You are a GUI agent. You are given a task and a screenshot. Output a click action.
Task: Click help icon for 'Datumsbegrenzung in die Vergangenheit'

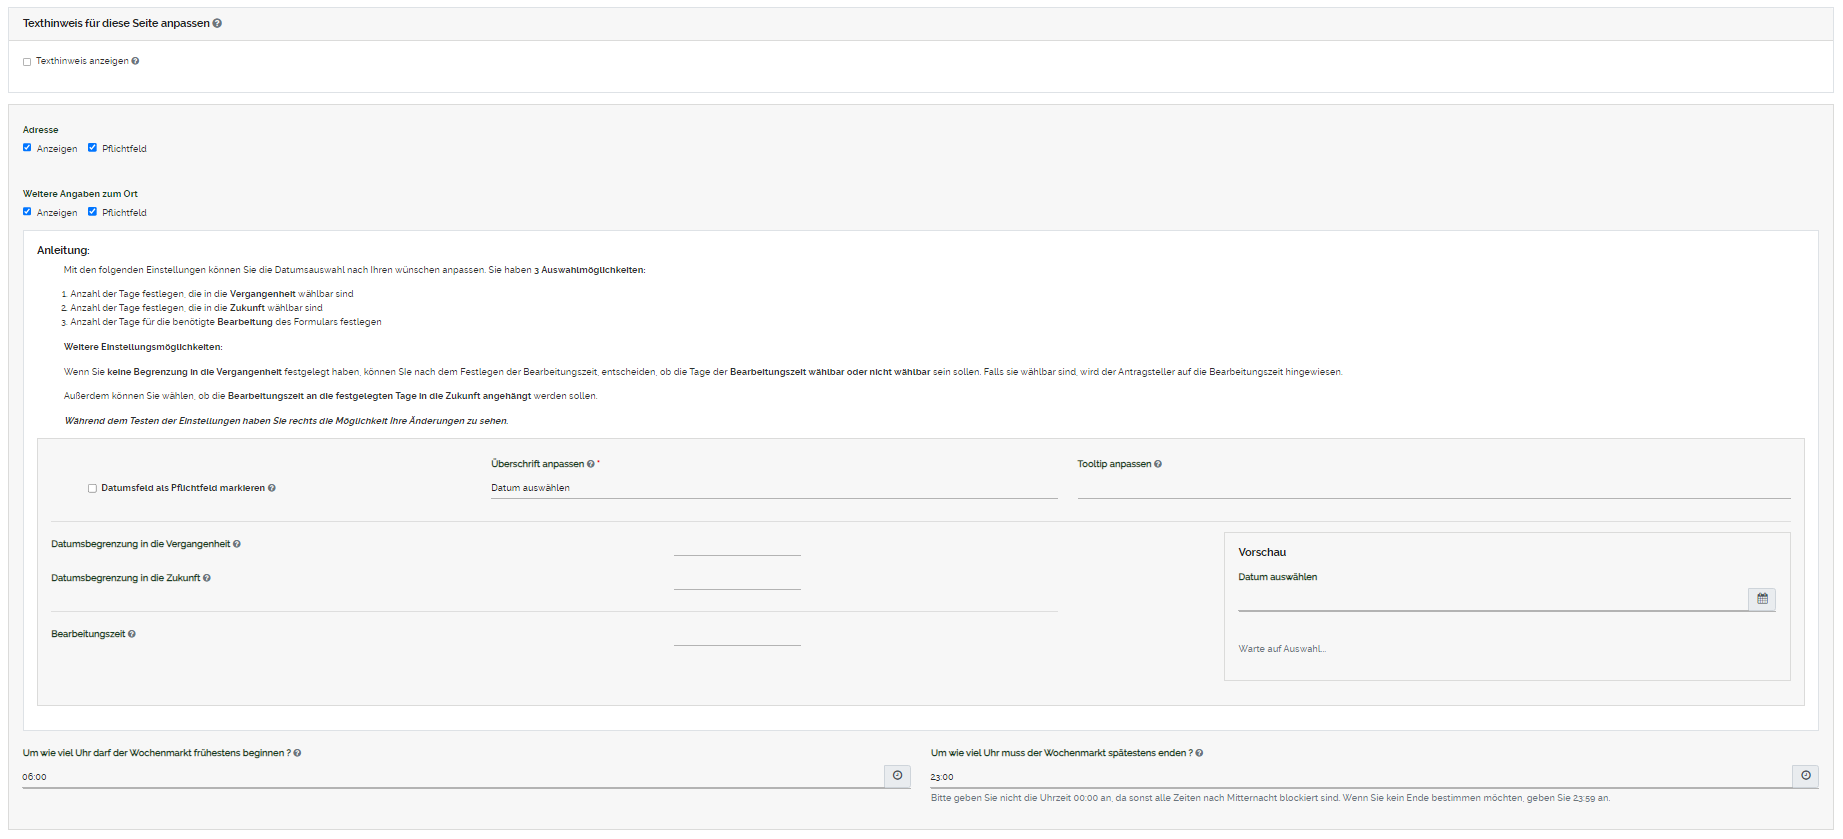[x=237, y=544]
